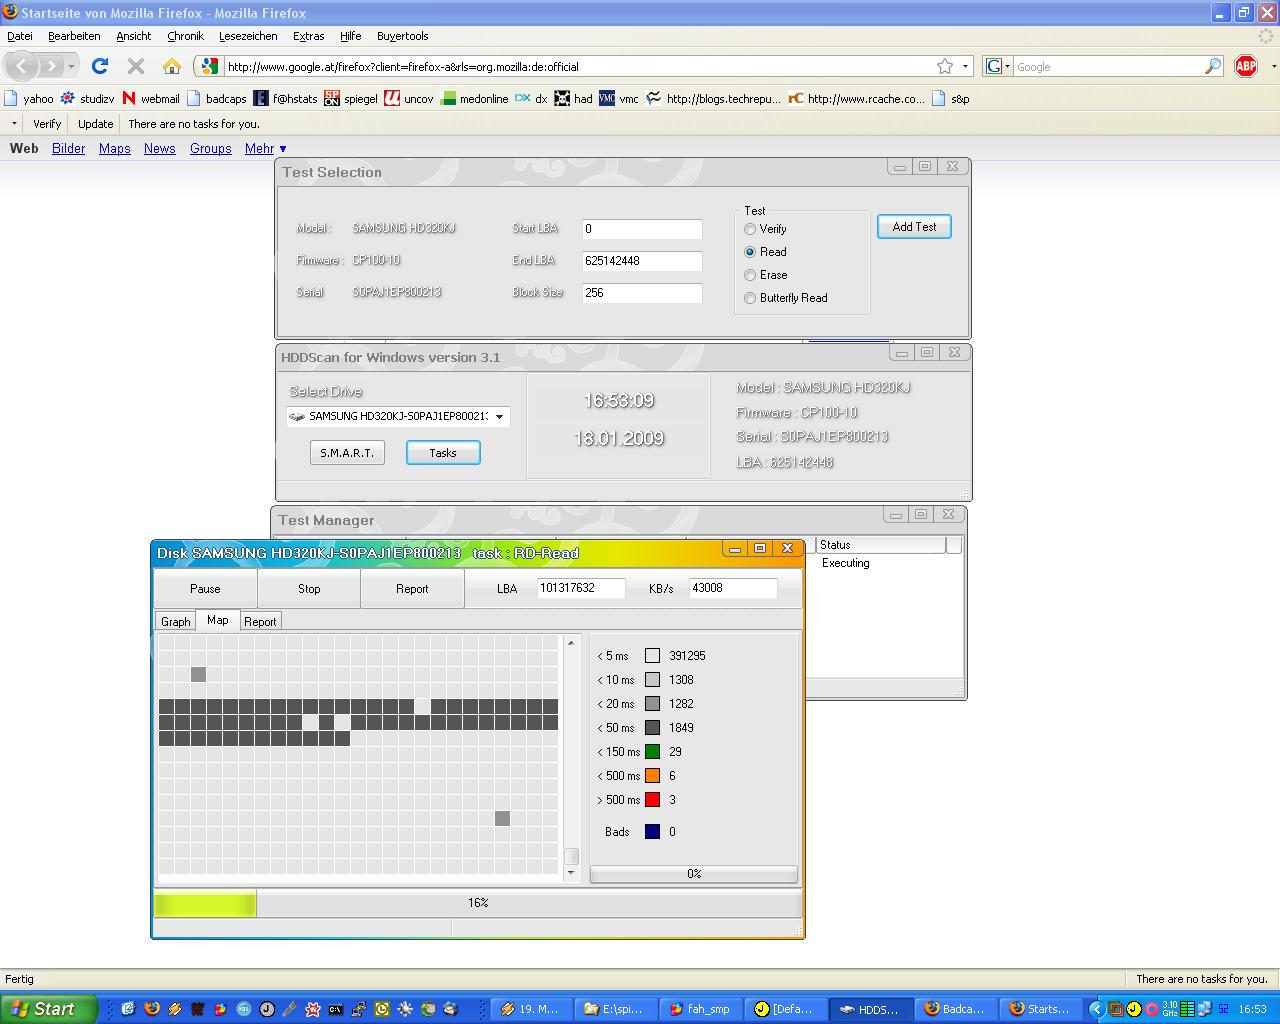Click the red >500 ms color swatch
This screenshot has width=1280, height=1024.
point(652,800)
